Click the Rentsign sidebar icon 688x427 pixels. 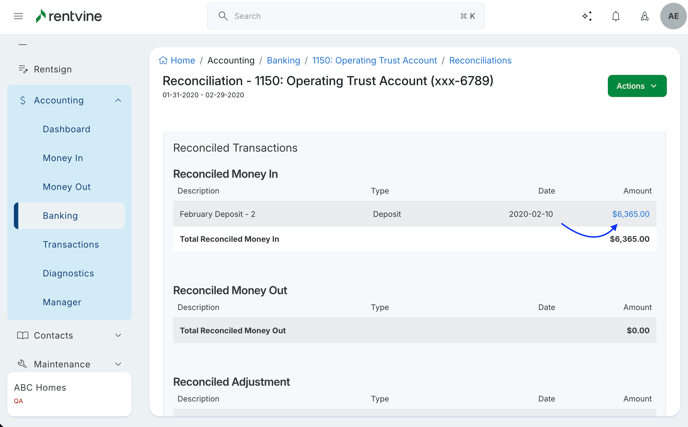(23, 69)
